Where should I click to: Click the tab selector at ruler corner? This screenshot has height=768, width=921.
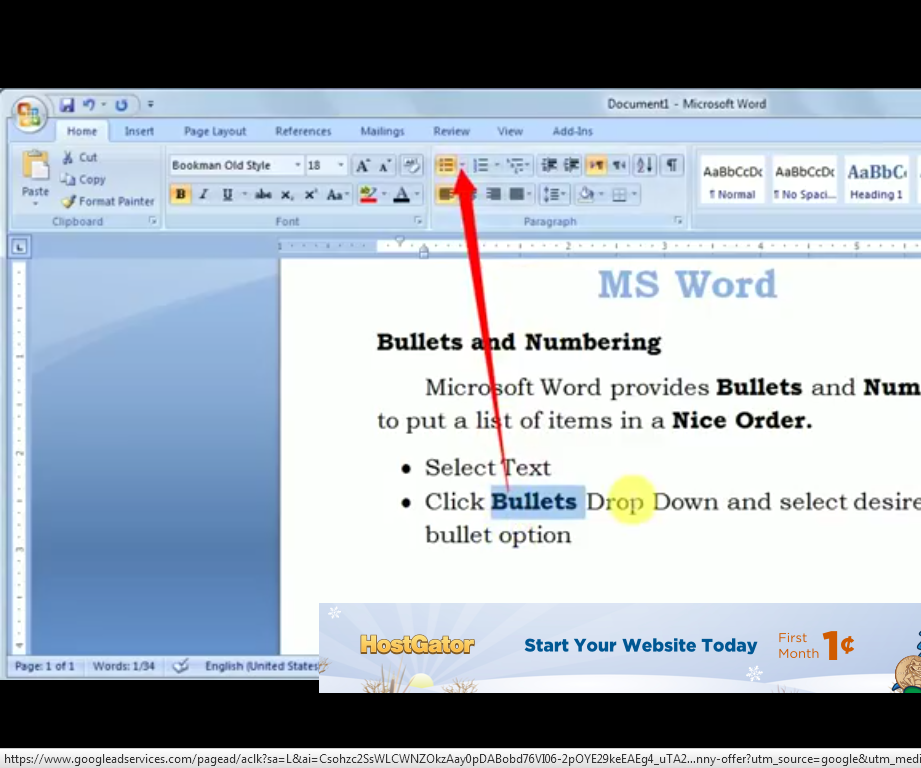(x=19, y=247)
